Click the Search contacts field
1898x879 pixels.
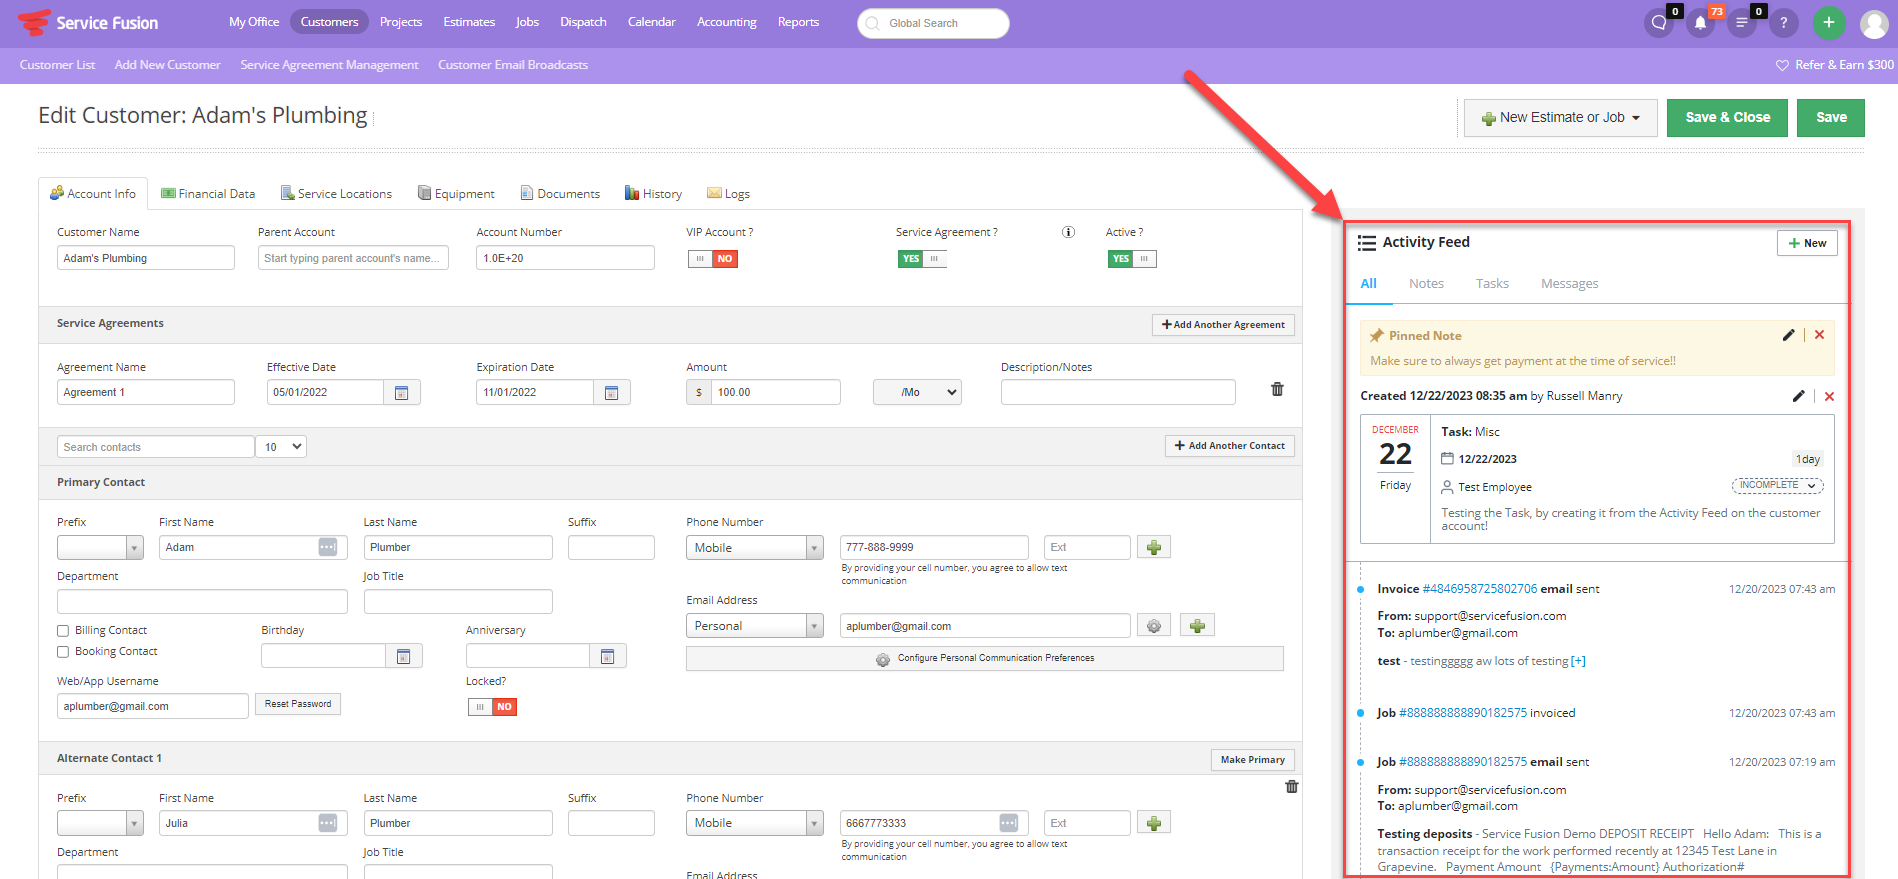(x=156, y=447)
